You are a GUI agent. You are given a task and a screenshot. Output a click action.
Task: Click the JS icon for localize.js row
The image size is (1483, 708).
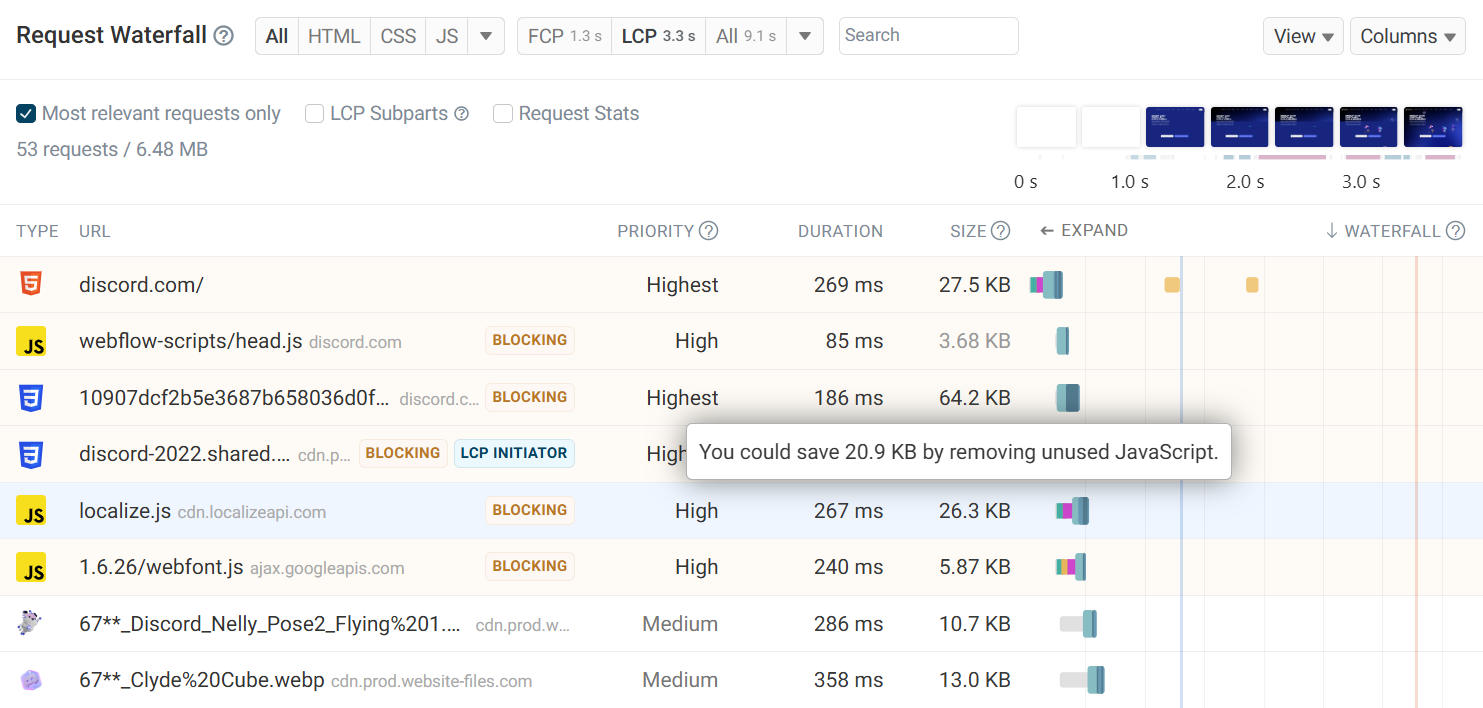[31, 511]
